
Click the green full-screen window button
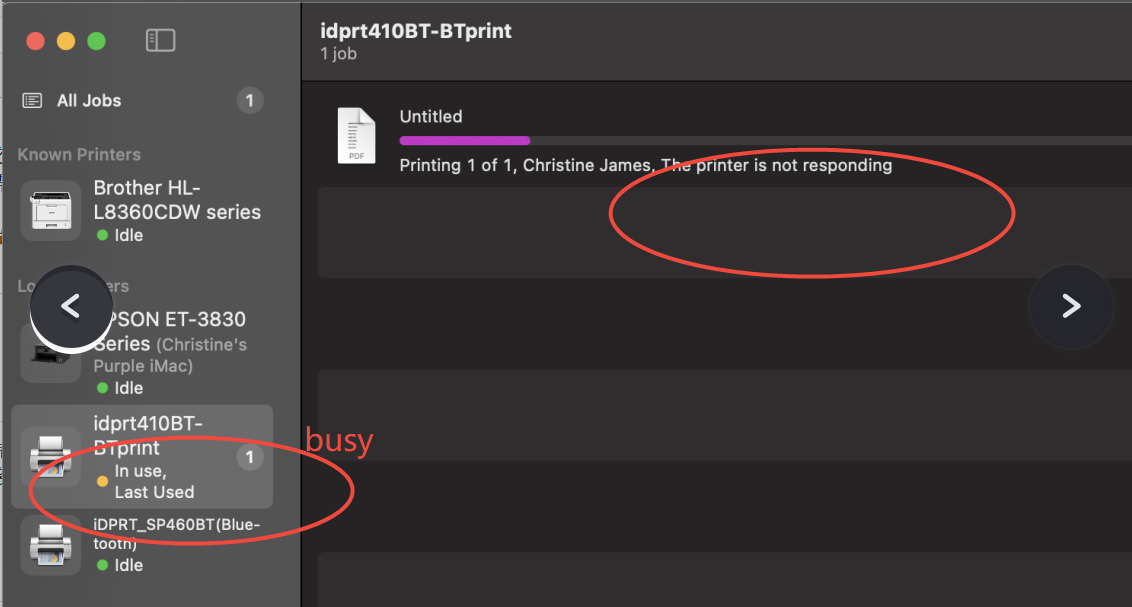coord(96,41)
